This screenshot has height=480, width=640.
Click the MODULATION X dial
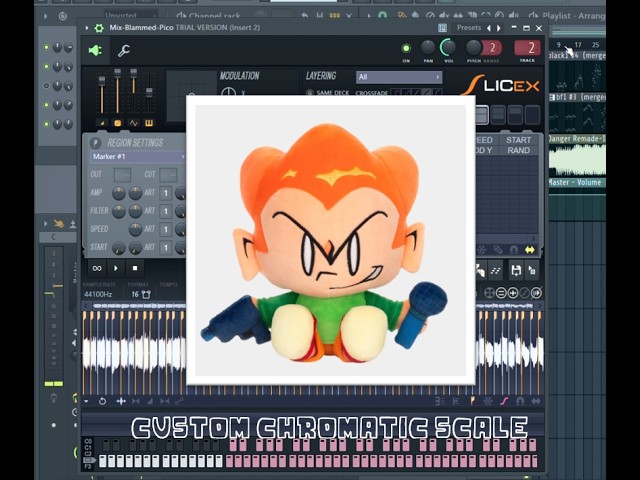tap(229, 92)
